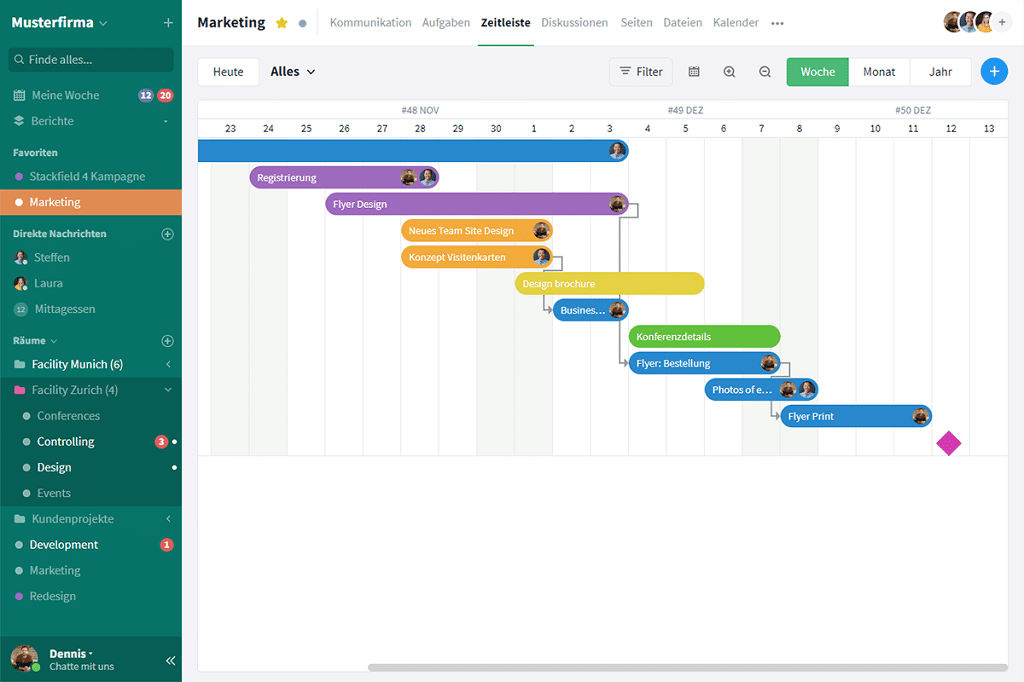Favorite the room with the star icon
The height and width of the screenshot is (682, 1024).
[282, 23]
